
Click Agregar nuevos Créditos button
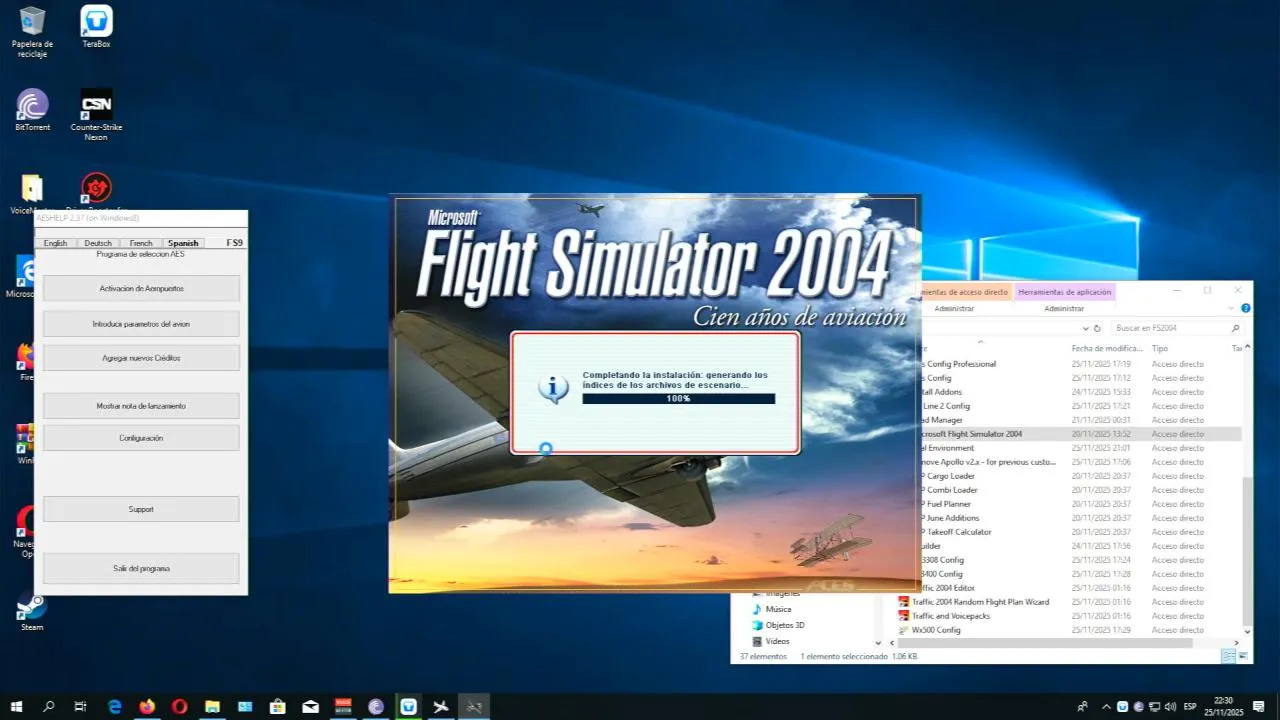click(141, 358)
